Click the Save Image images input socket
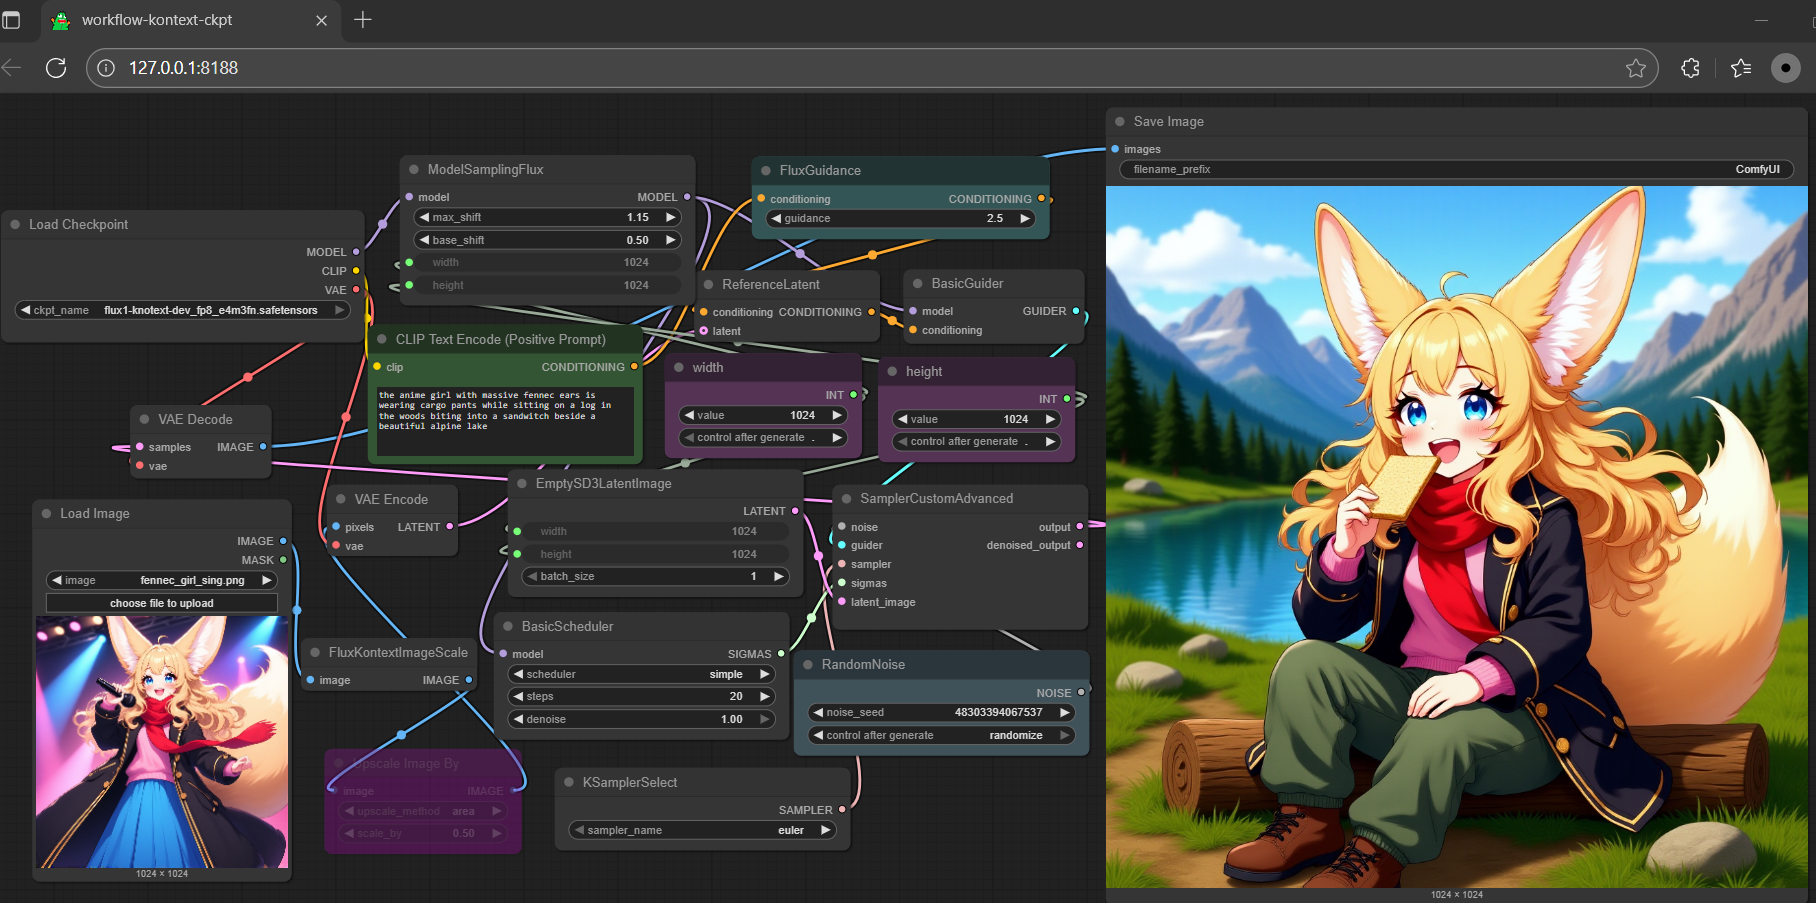The height and width of the screenshot is (903, 1816). pyautogui.click(x=1115, y=149)
